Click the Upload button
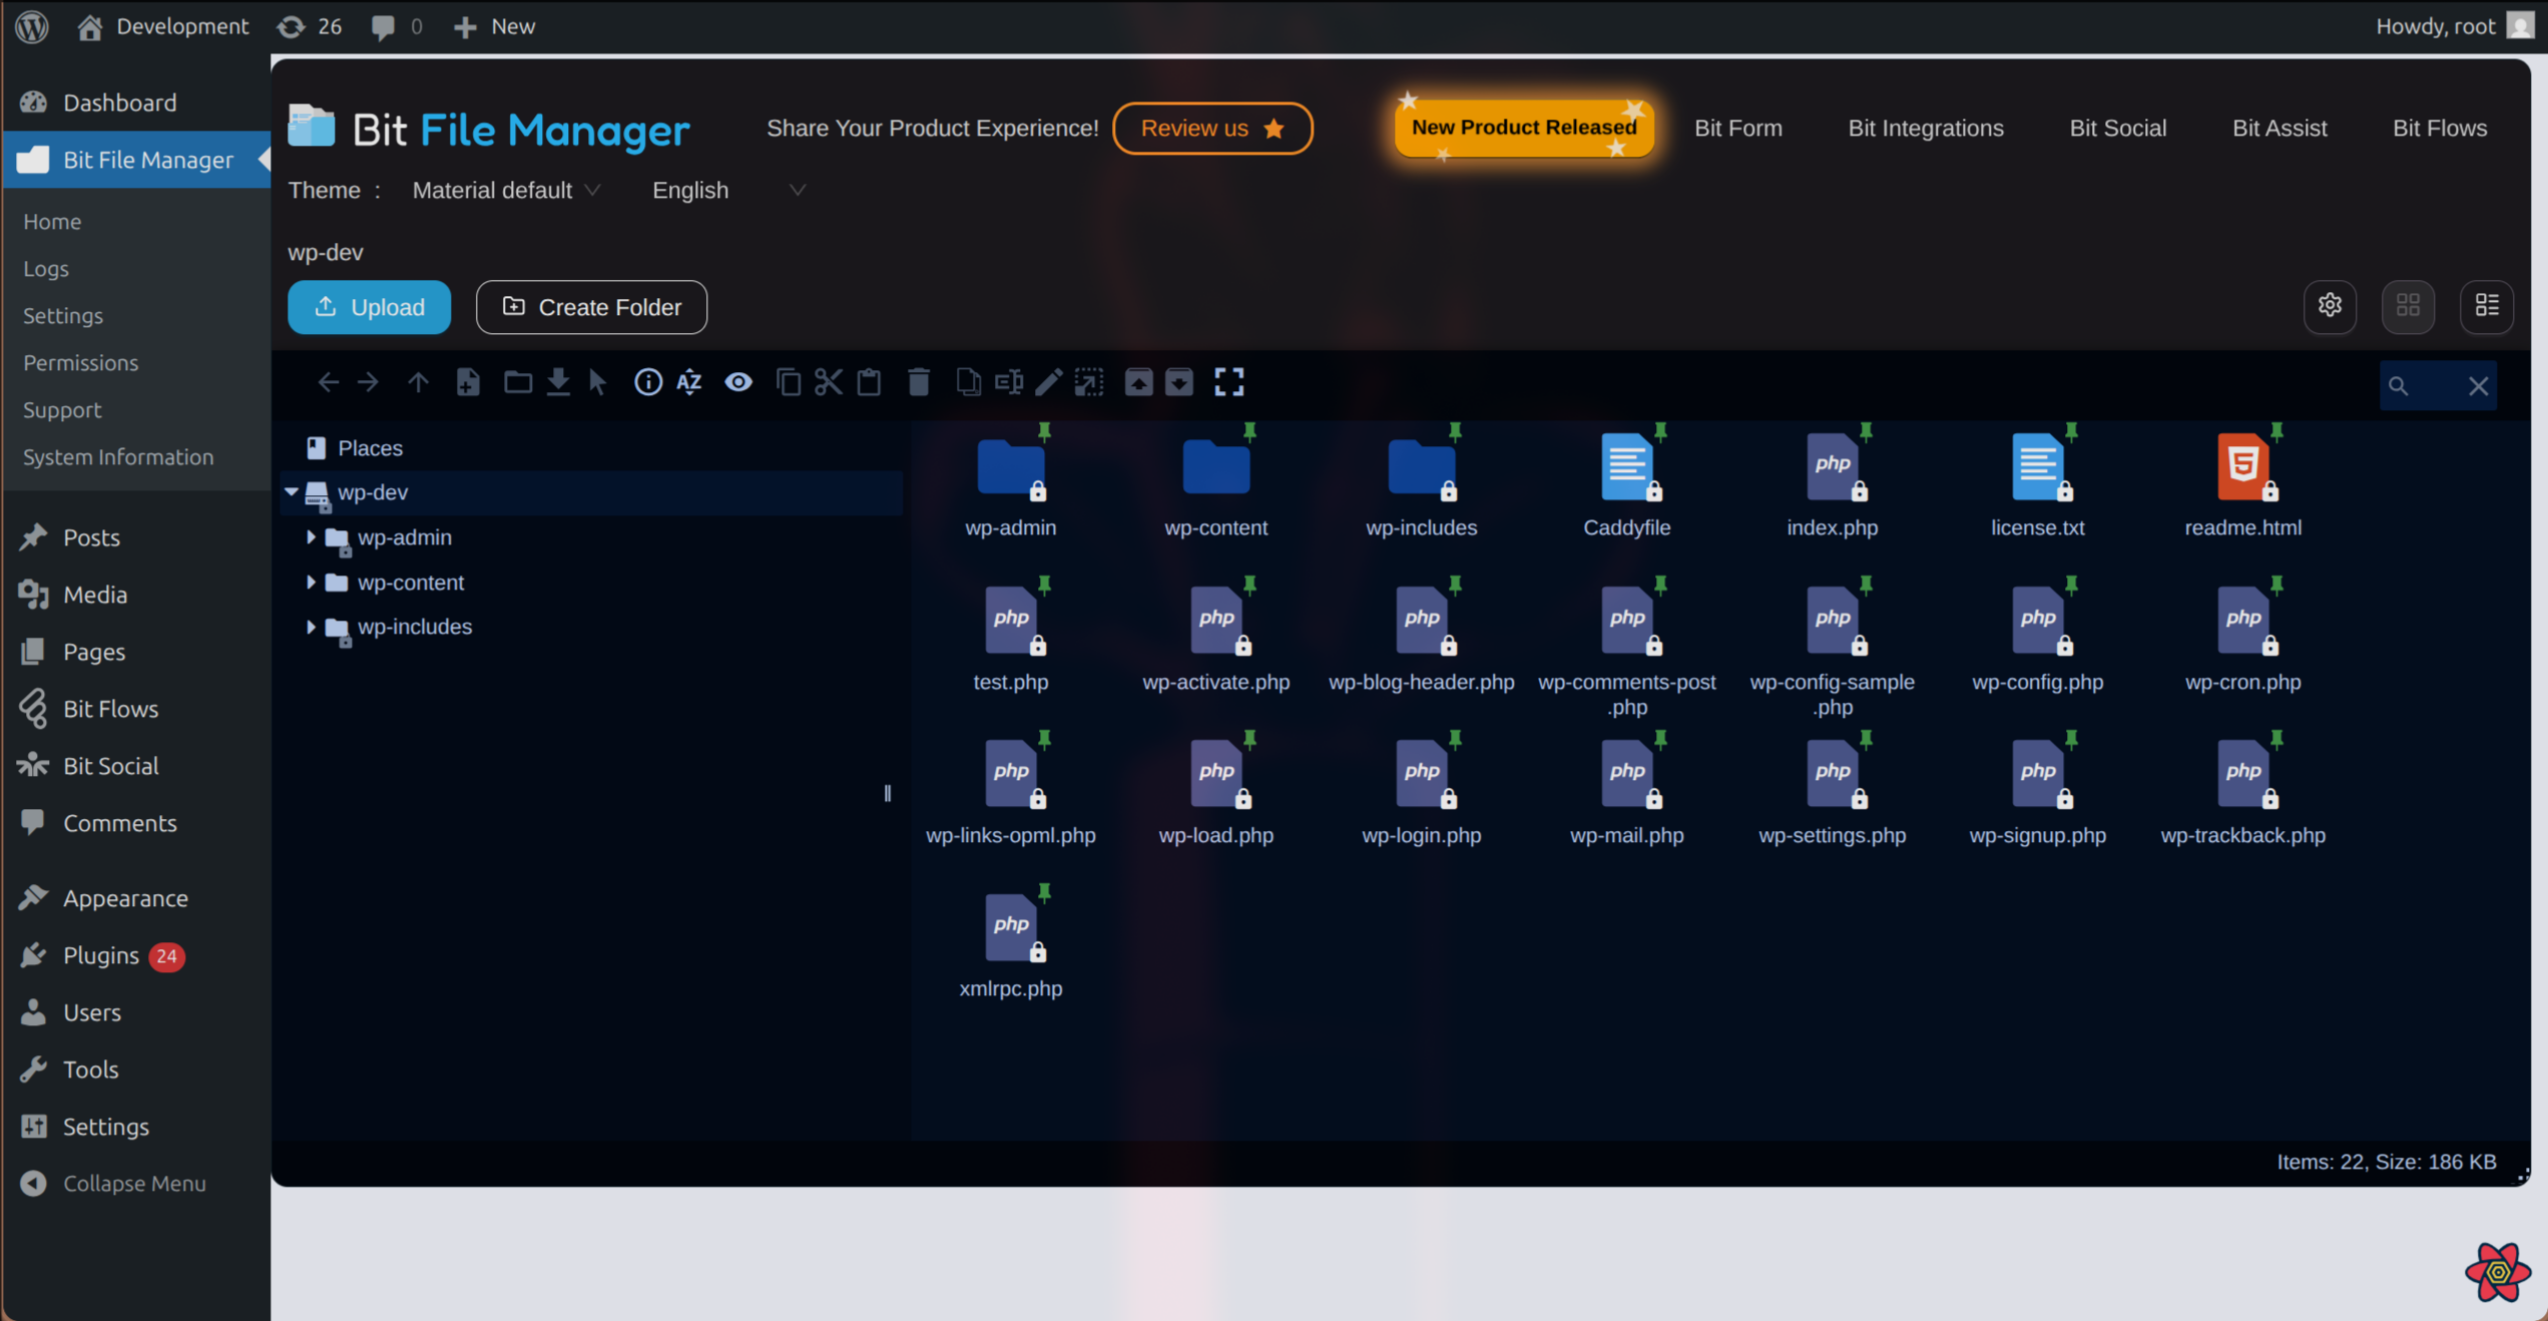Screen dimensions: 2548x1321 [x=369, y=307]
